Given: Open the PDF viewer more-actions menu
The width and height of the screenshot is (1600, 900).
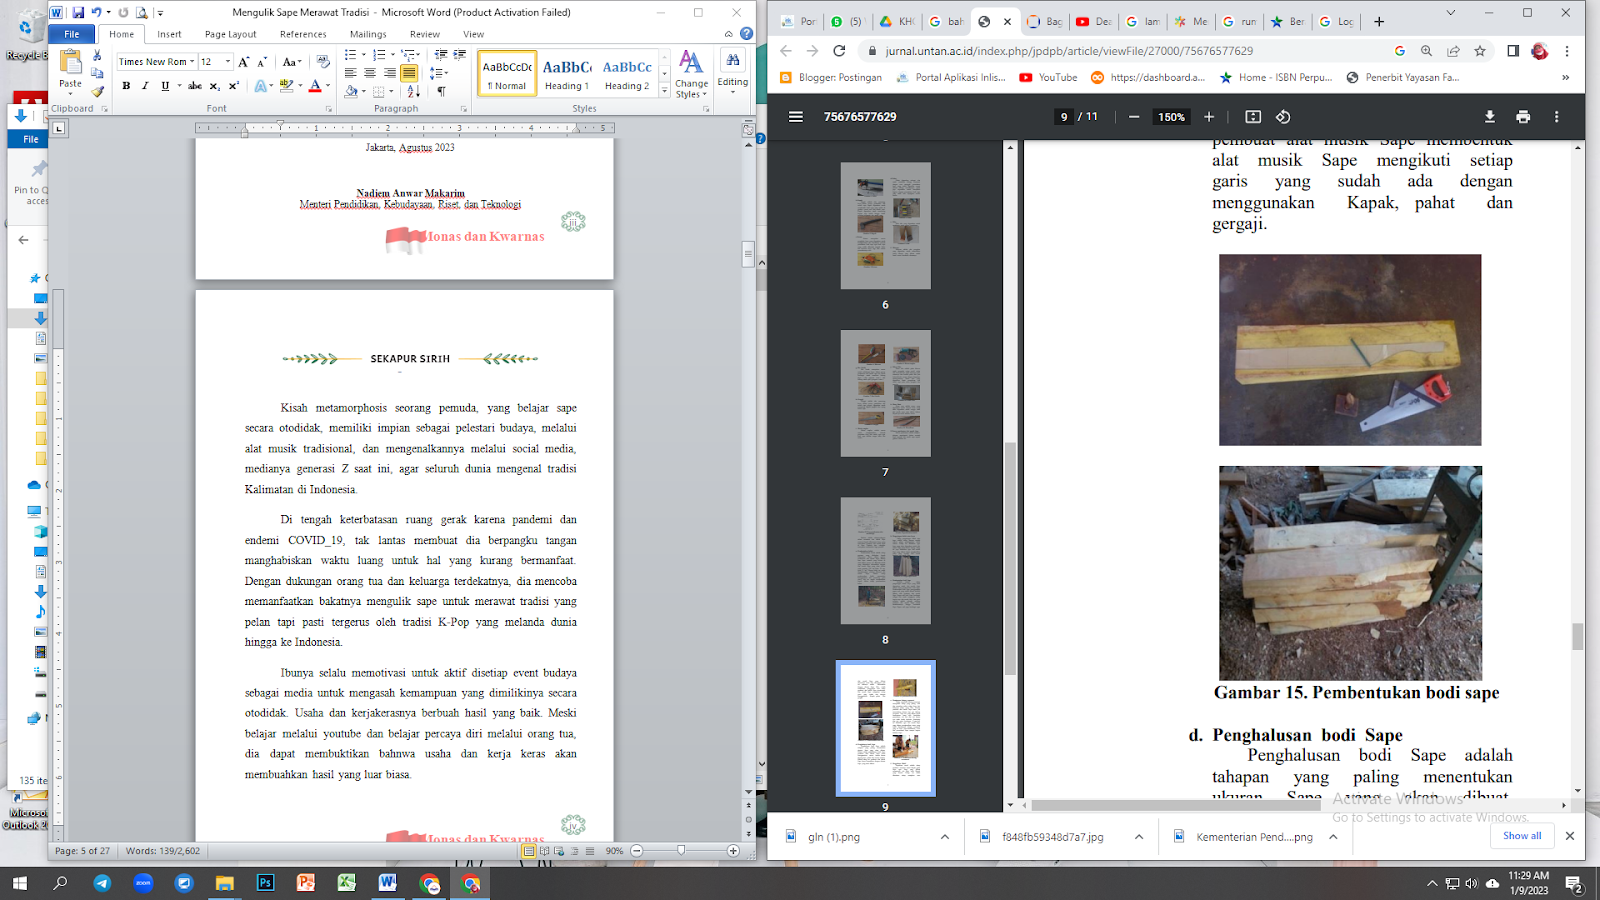Looking at the screenshot, I should [x=1556, y=117].
